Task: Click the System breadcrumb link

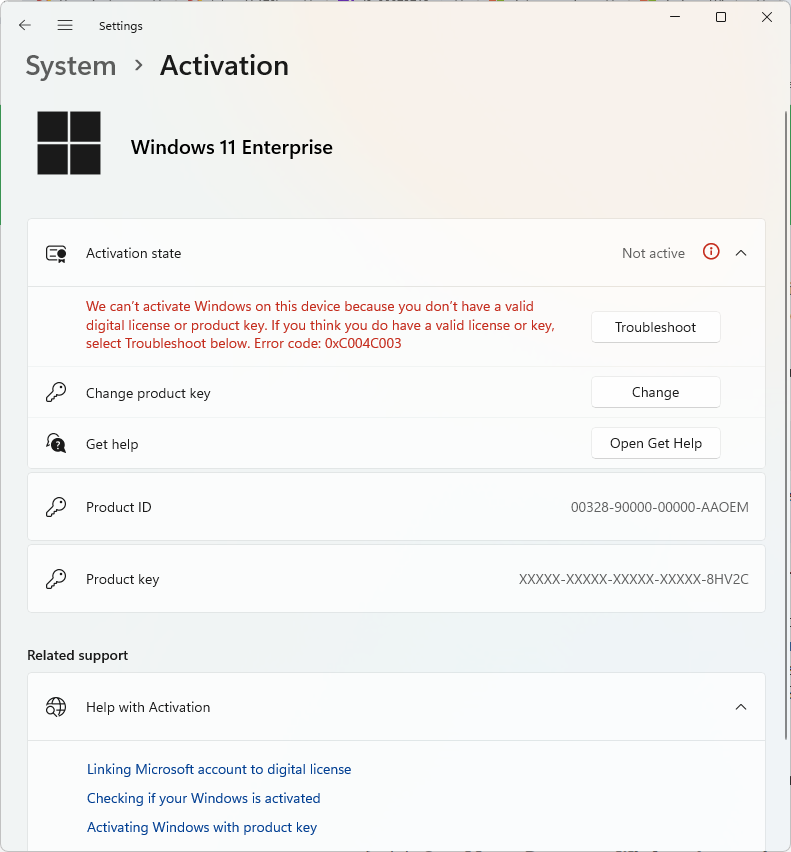Action: (71, 66)
